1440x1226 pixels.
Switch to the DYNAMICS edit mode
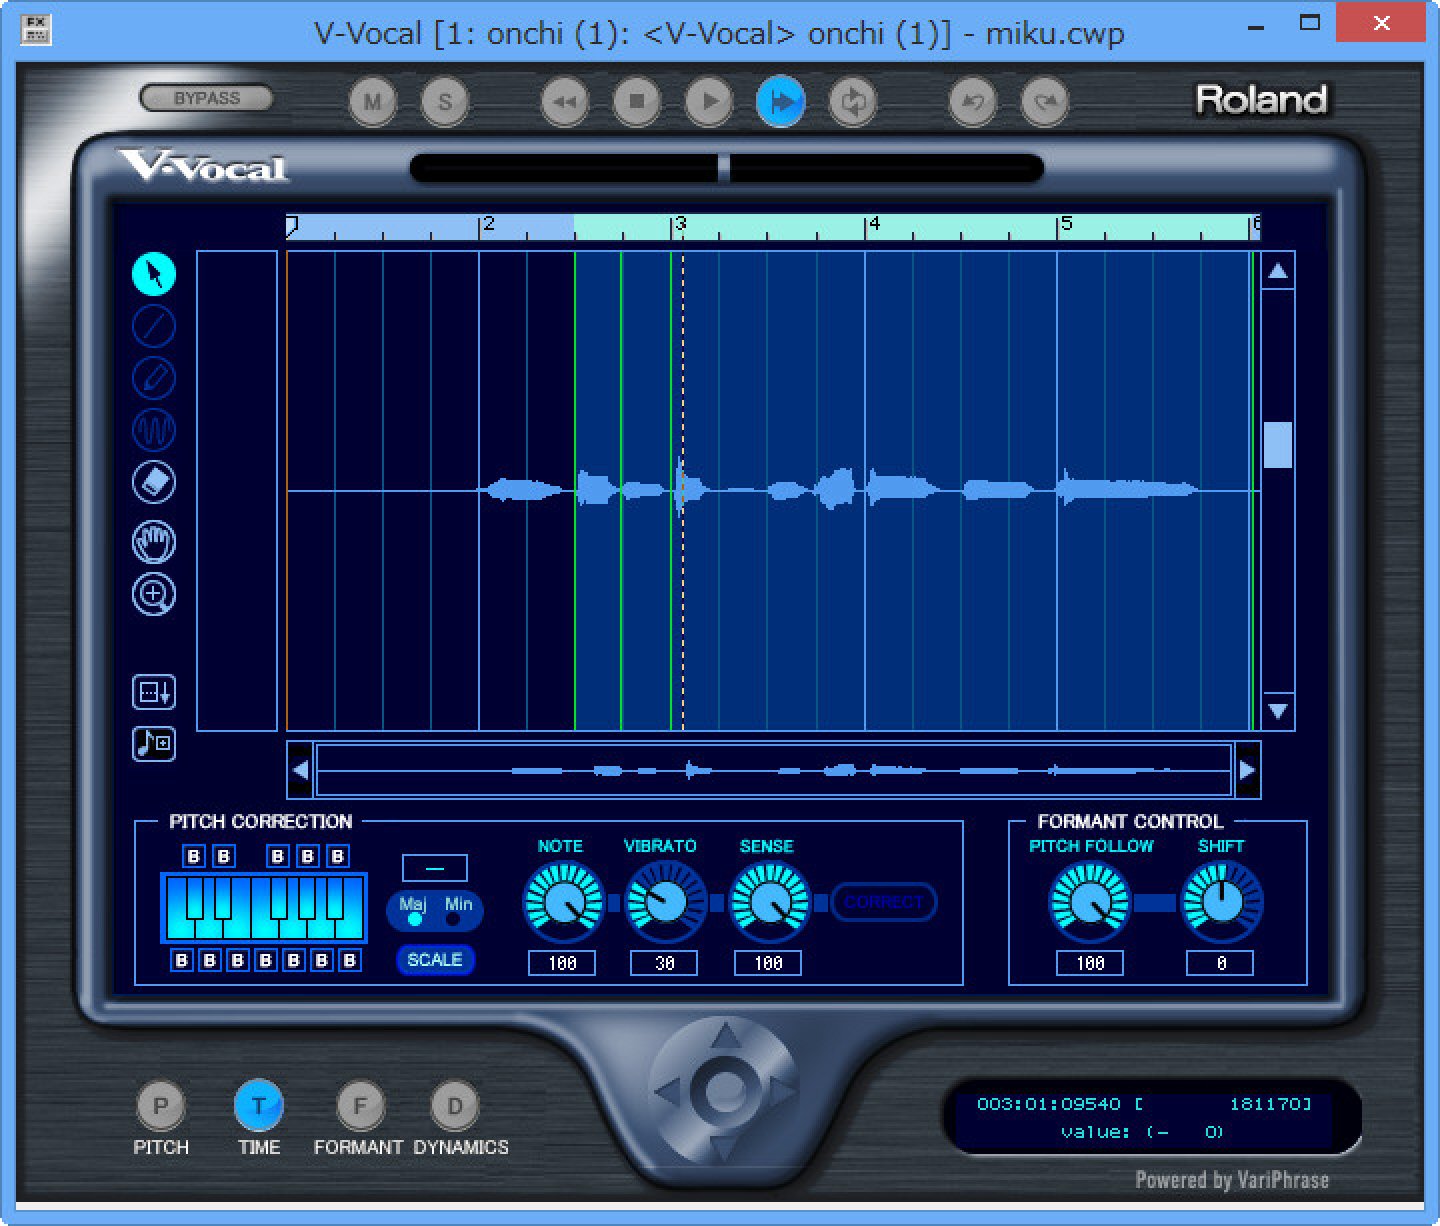tap(455, 1106)
